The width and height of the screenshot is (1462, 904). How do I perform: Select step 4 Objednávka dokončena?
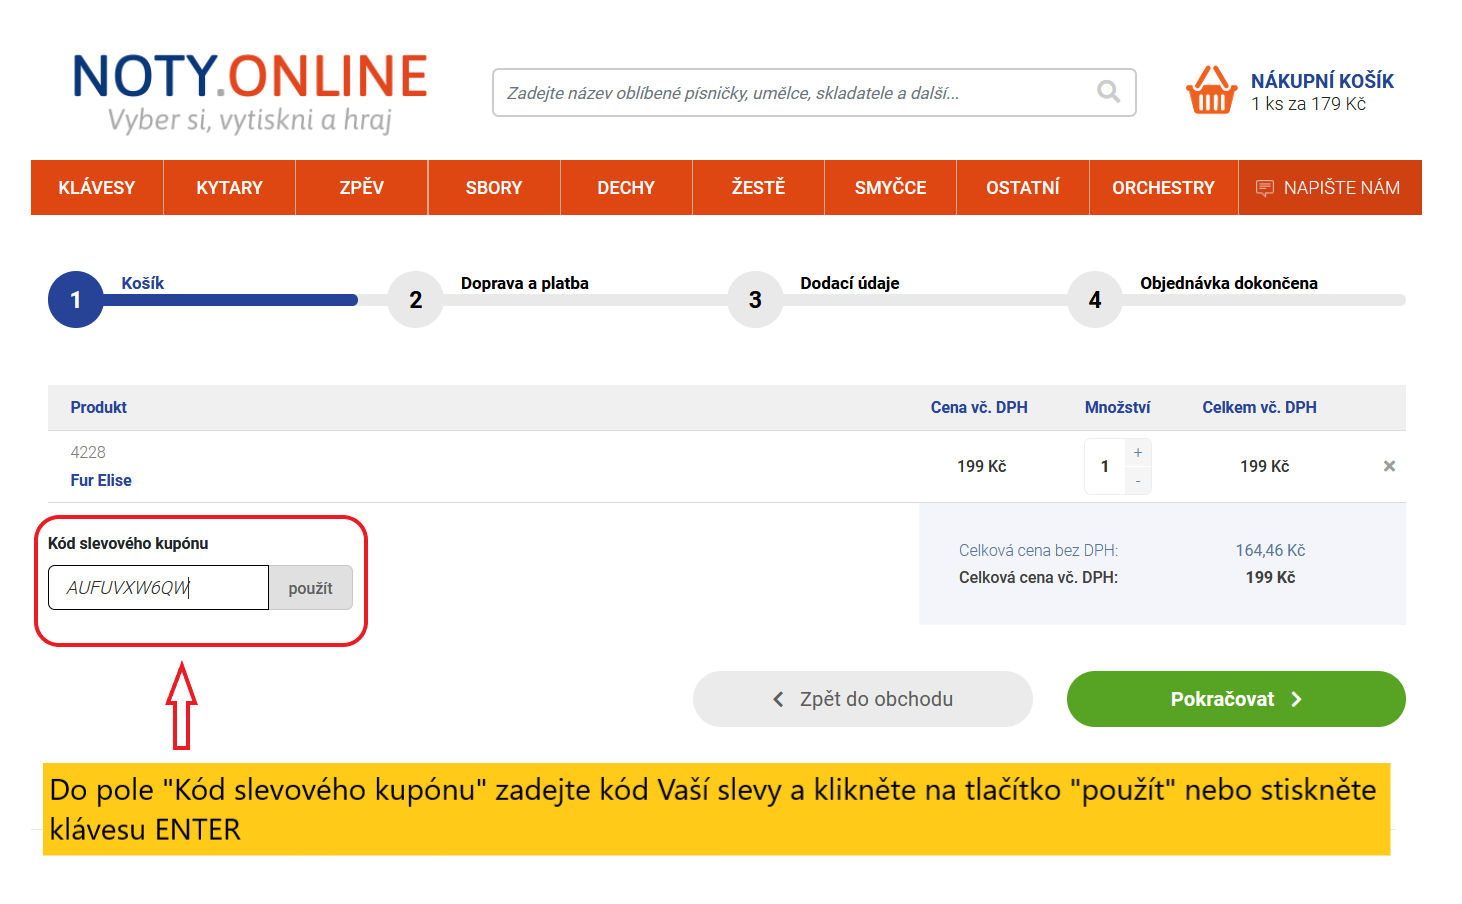tap(1095, 299)
